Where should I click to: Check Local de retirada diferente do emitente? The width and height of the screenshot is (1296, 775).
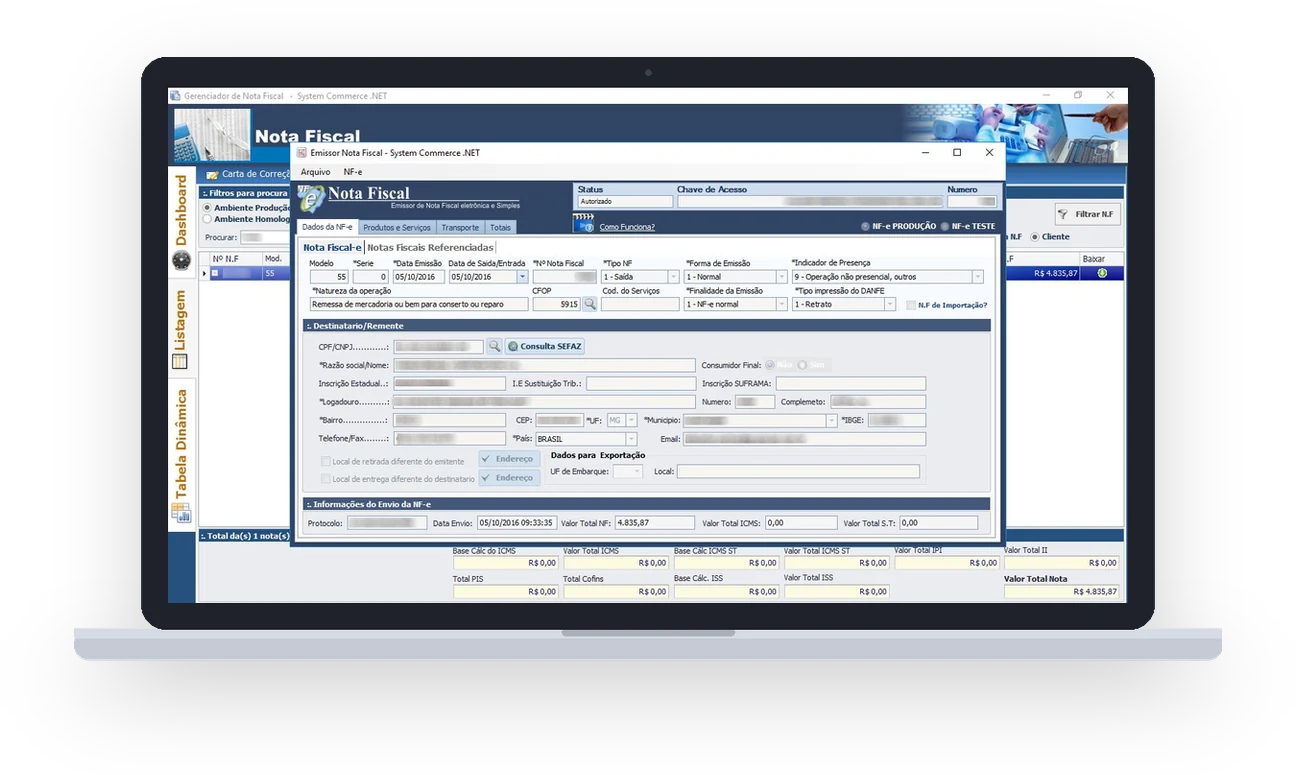click(x=325, y=461)
